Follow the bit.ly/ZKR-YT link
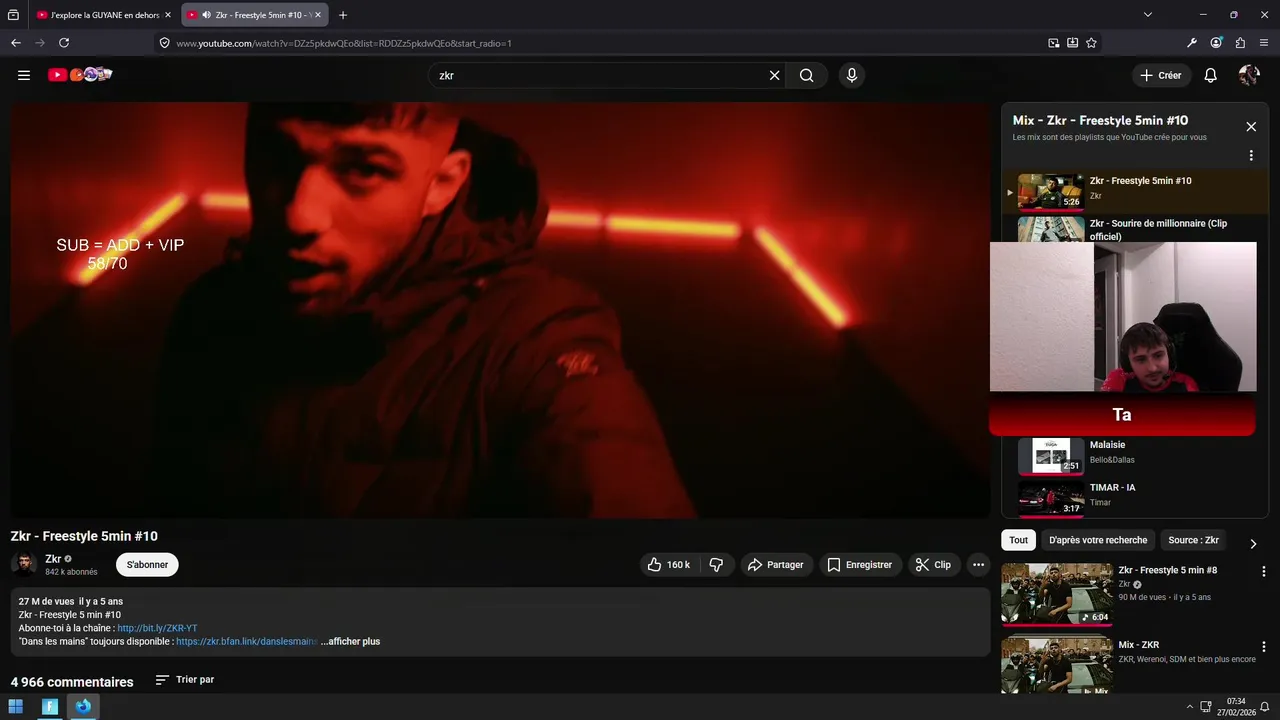Image resolution: width=1280 pixels, height=720 pixels. click(157, 628)
